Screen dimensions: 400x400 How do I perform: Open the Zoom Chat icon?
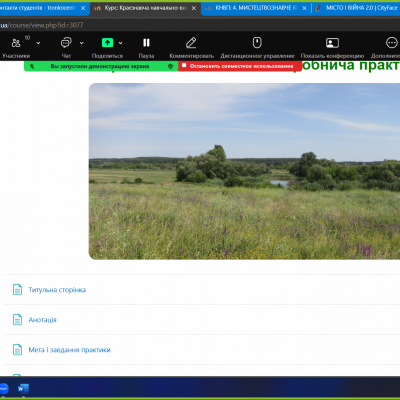[66, 43]
